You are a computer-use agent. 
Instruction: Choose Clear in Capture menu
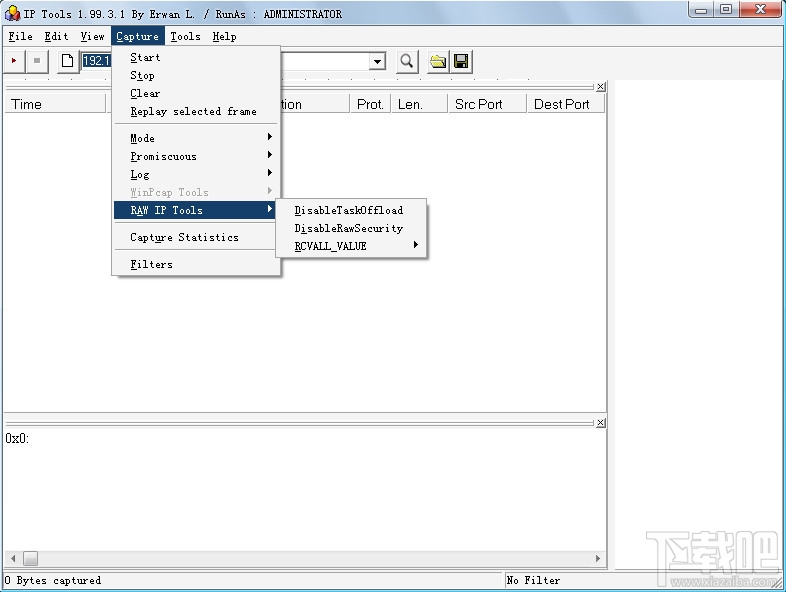[195, 94]
